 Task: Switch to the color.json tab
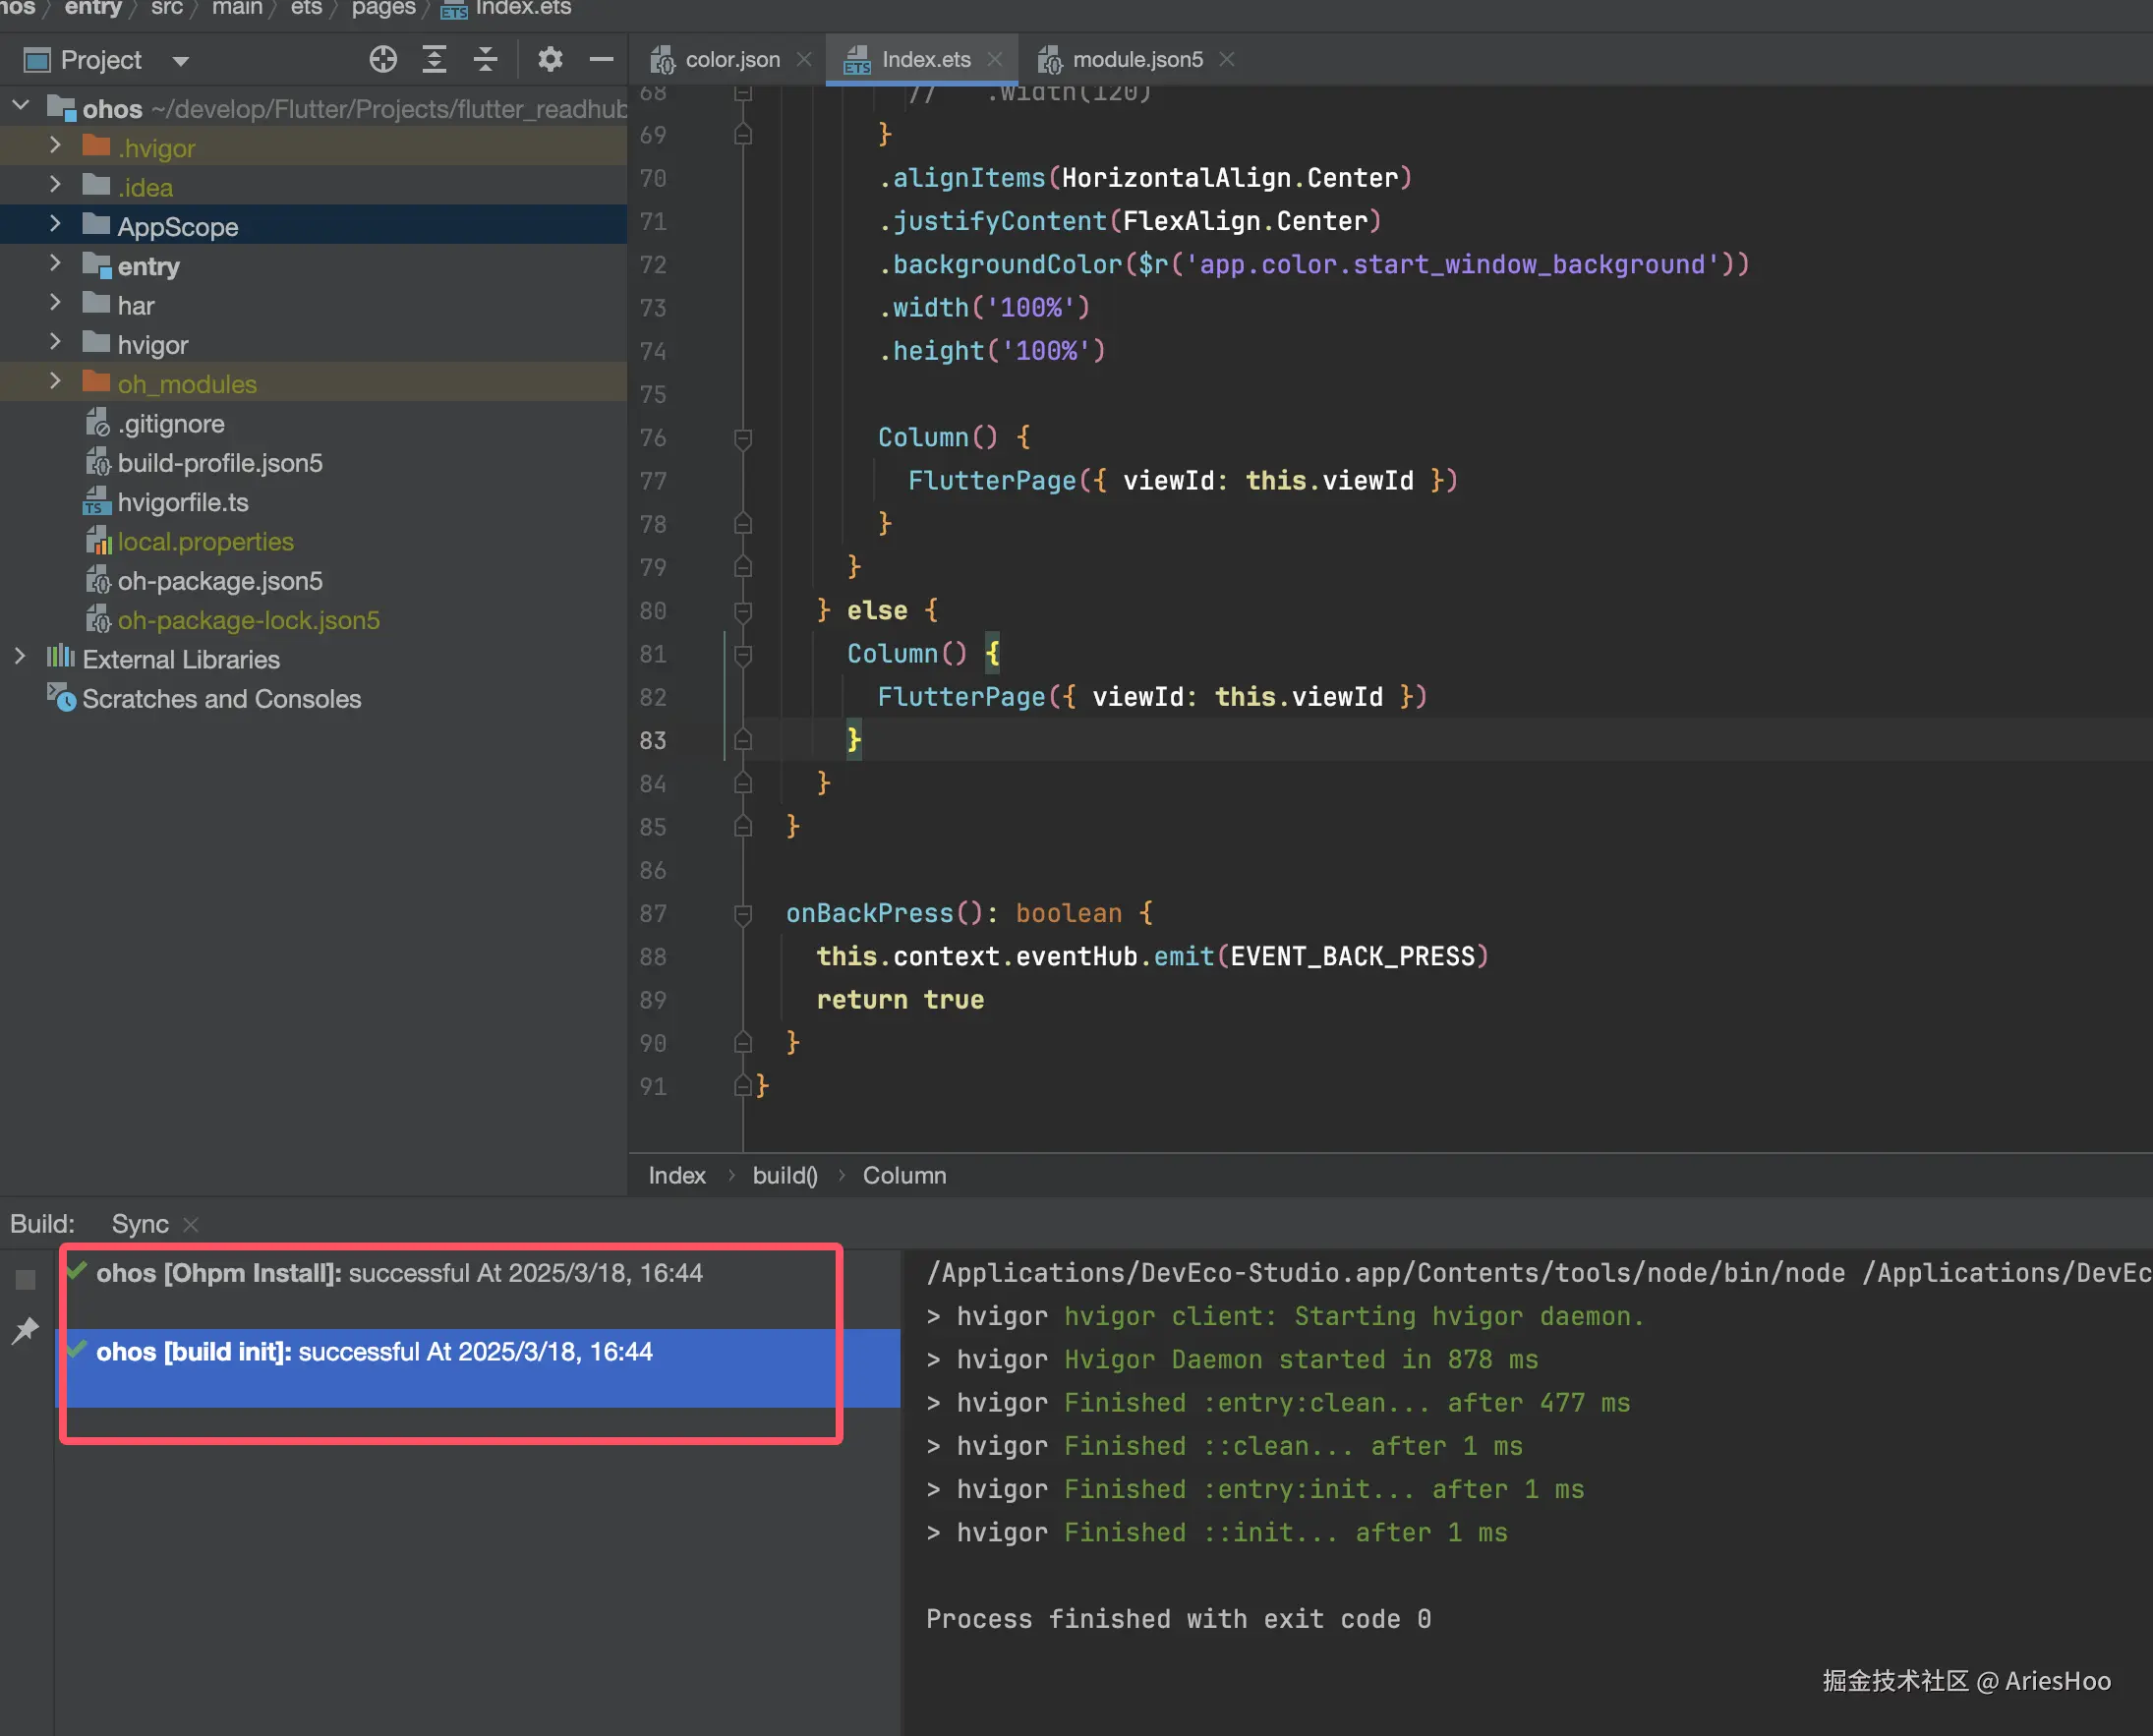(x=731, y=60)
